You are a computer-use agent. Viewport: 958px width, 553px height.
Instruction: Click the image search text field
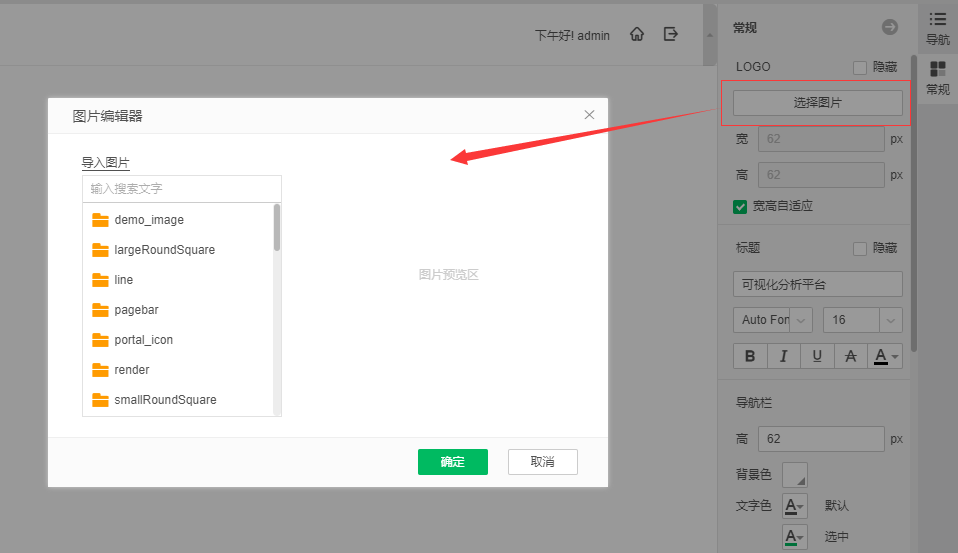tap(182, 189)
